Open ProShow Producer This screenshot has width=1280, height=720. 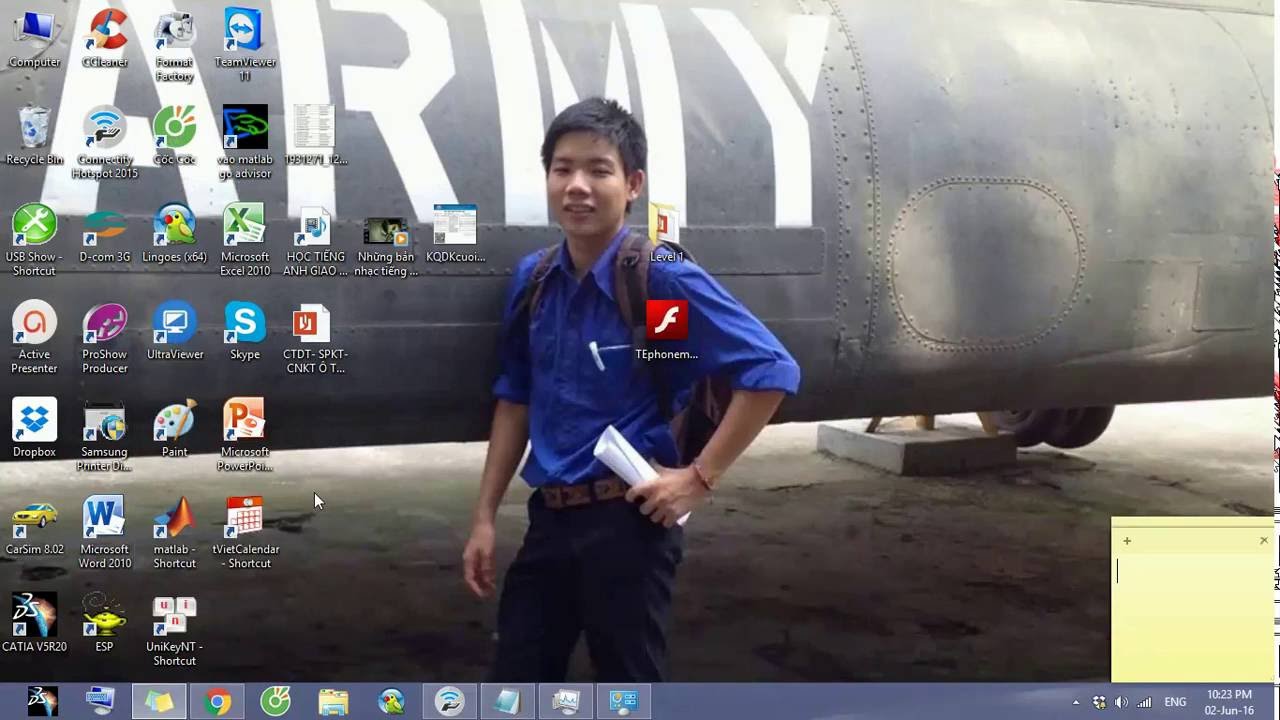click(x=104, y=338)
